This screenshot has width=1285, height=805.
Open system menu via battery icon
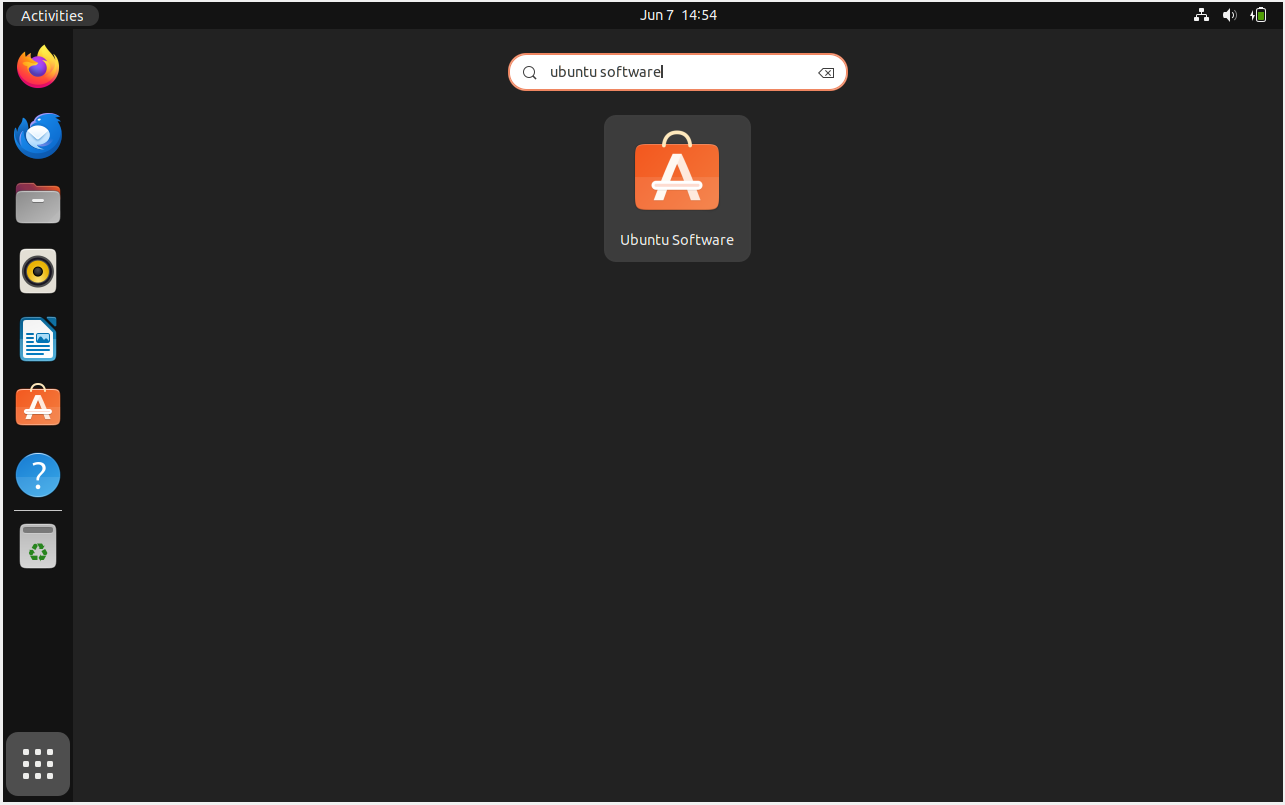[x=1258, y=15]
